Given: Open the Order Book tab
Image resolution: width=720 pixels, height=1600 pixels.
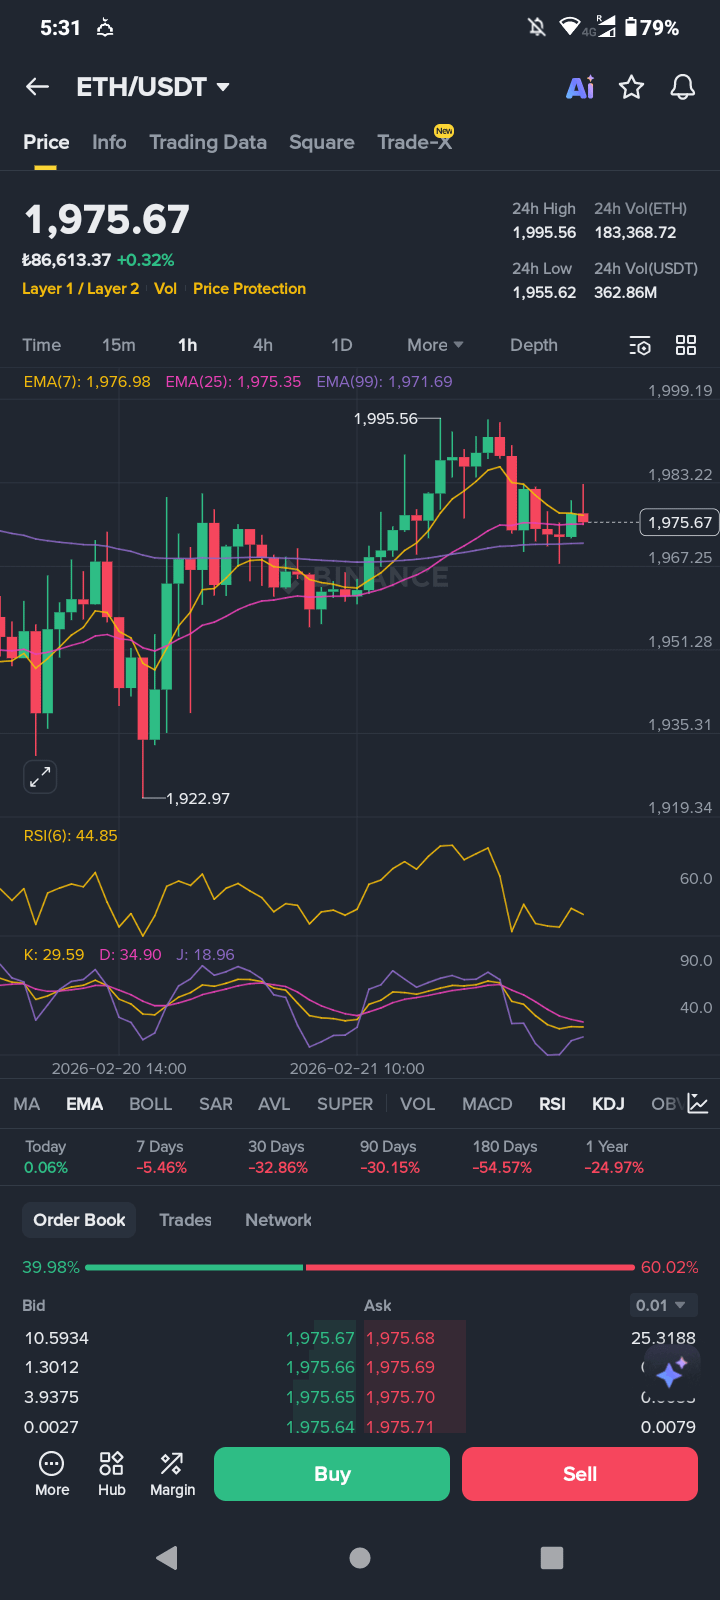Looking at the screenshot, I should click(79, 1220).
